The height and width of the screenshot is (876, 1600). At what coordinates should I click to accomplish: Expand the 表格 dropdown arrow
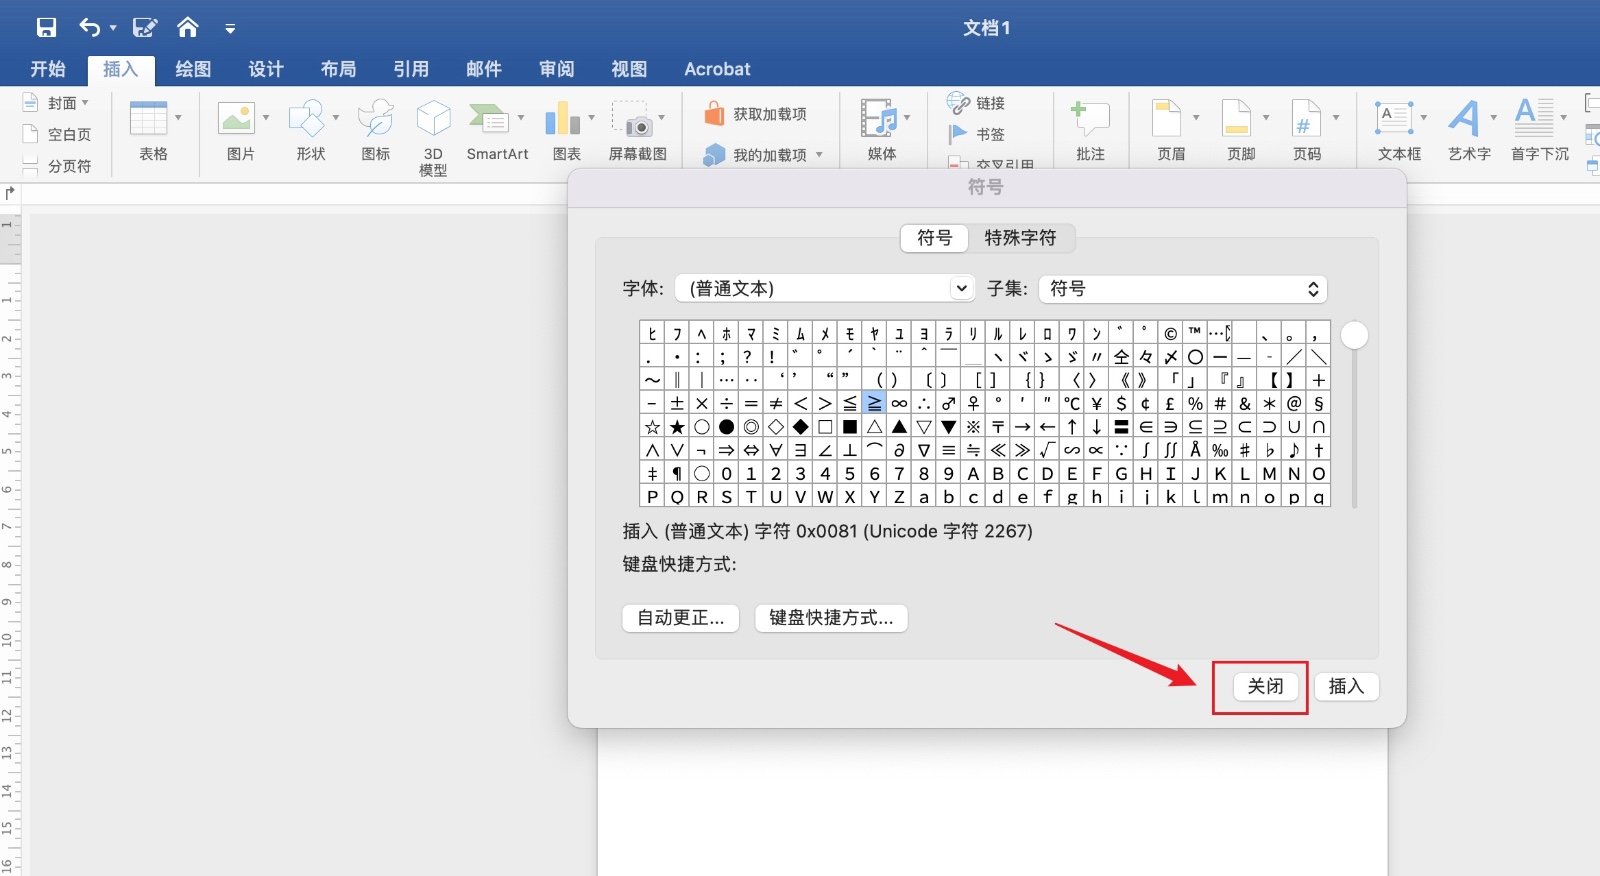pyautogui.click(x=178, y=118)
